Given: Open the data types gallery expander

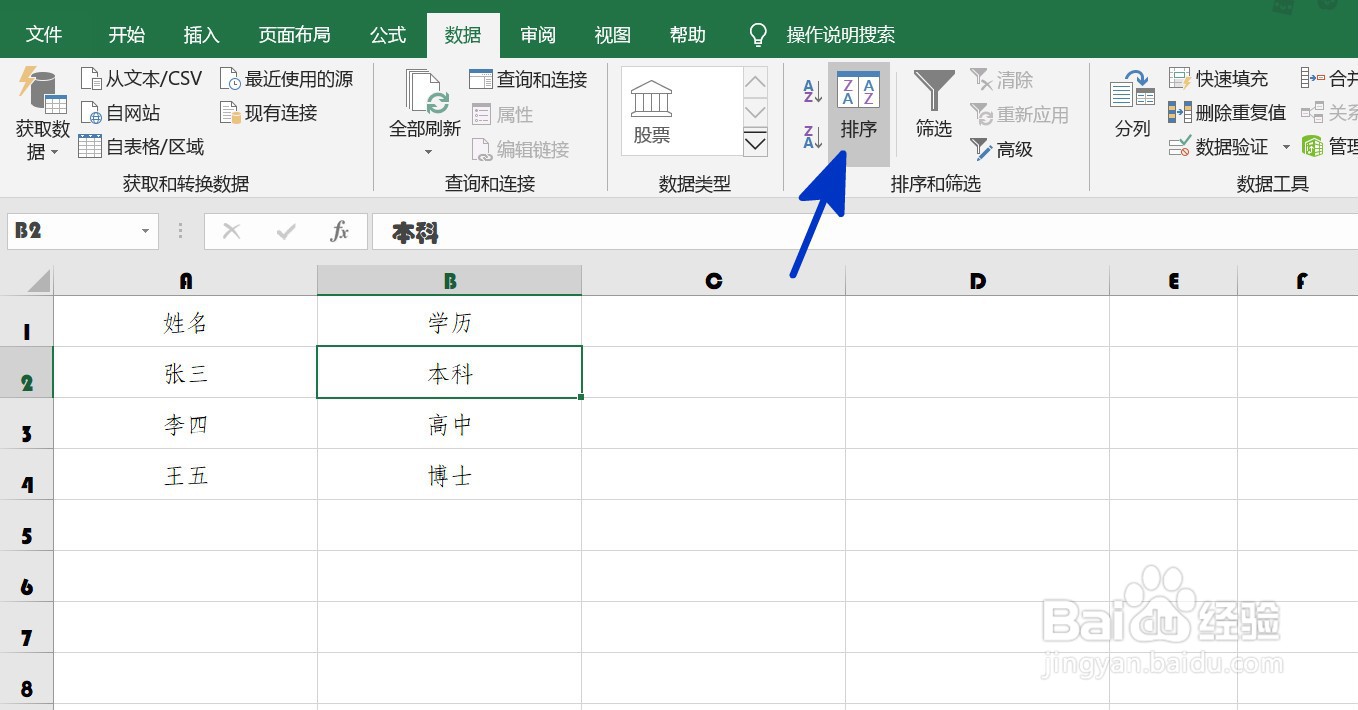Looking at the screenshot, I should pos(755,143).
